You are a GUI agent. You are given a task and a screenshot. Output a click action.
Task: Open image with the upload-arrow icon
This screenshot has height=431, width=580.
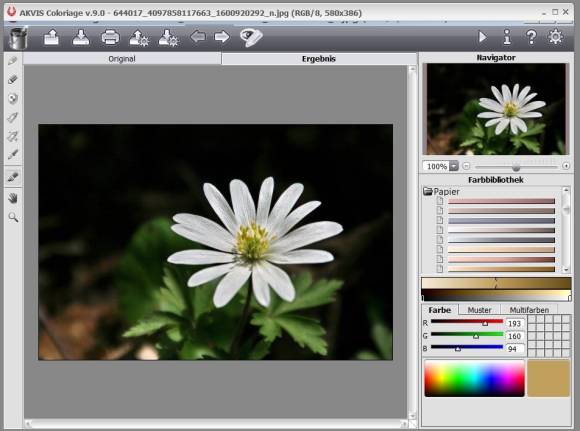(51, 37)
